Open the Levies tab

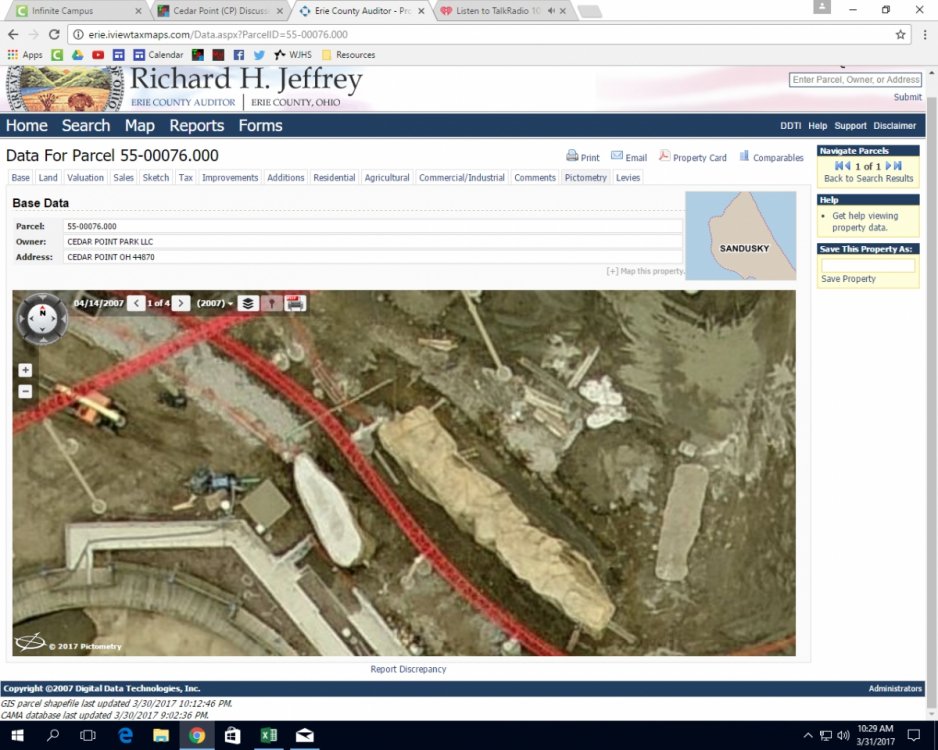(628, 178)
